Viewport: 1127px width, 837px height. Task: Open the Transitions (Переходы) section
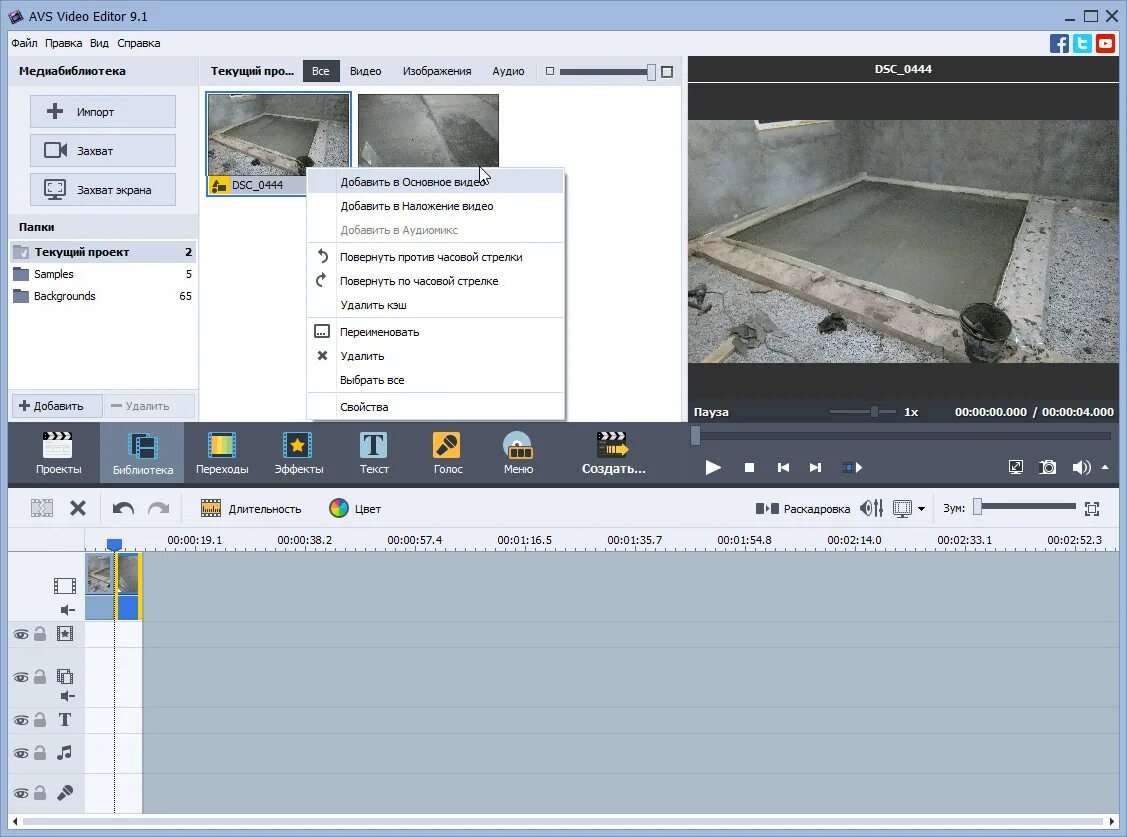click(x=222, y=453)
